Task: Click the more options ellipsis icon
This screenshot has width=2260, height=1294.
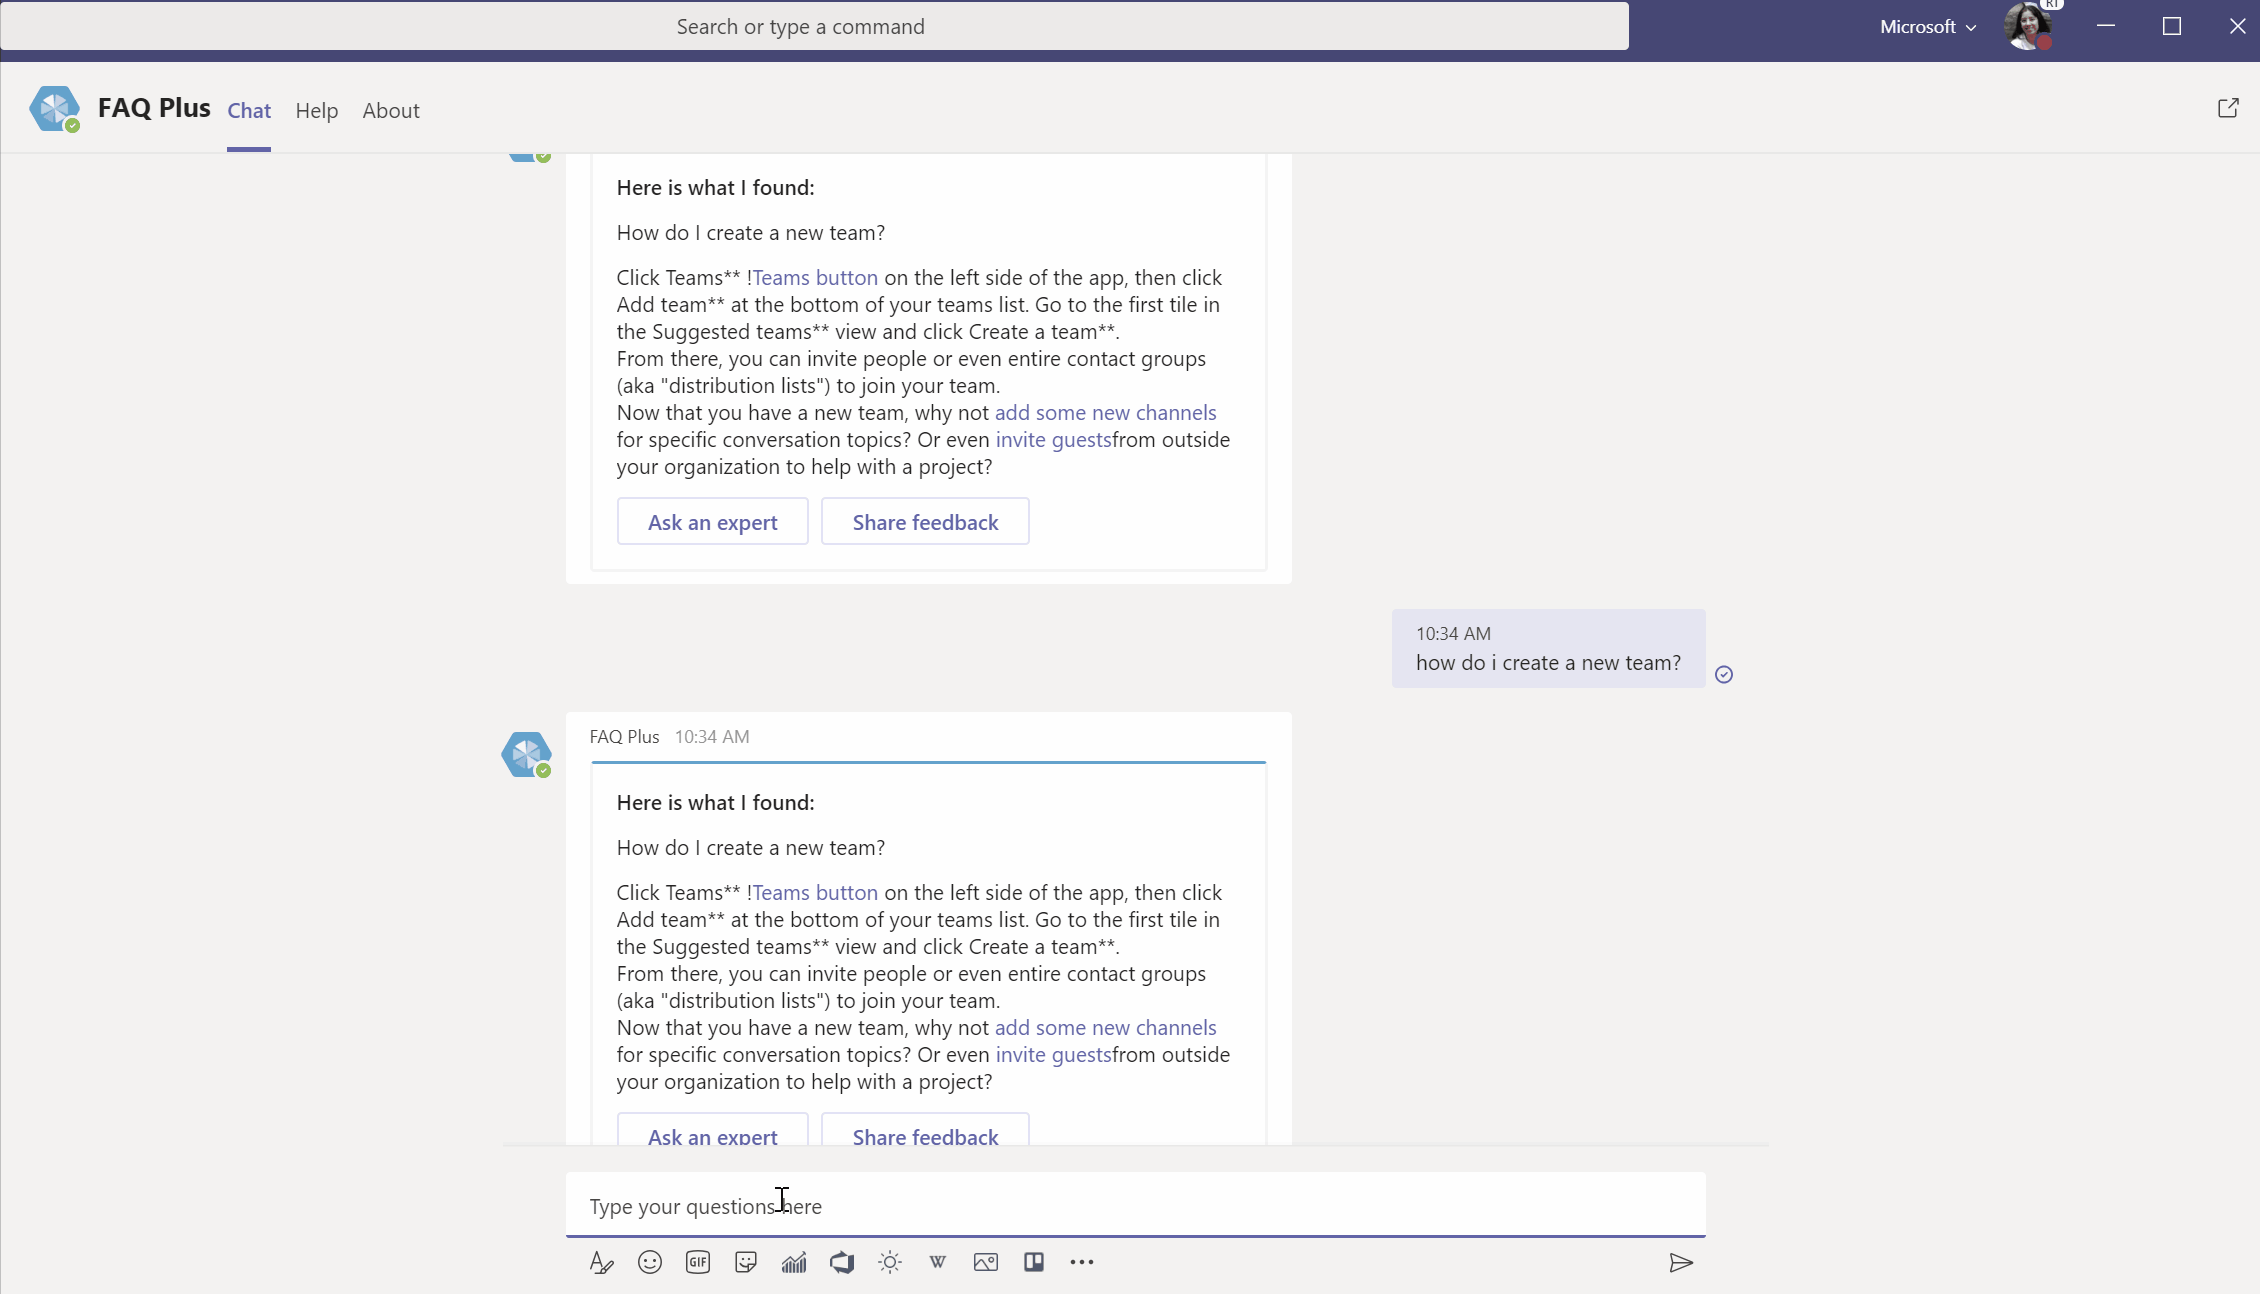Action: pyautogui.click(x=1080, y=1261)
